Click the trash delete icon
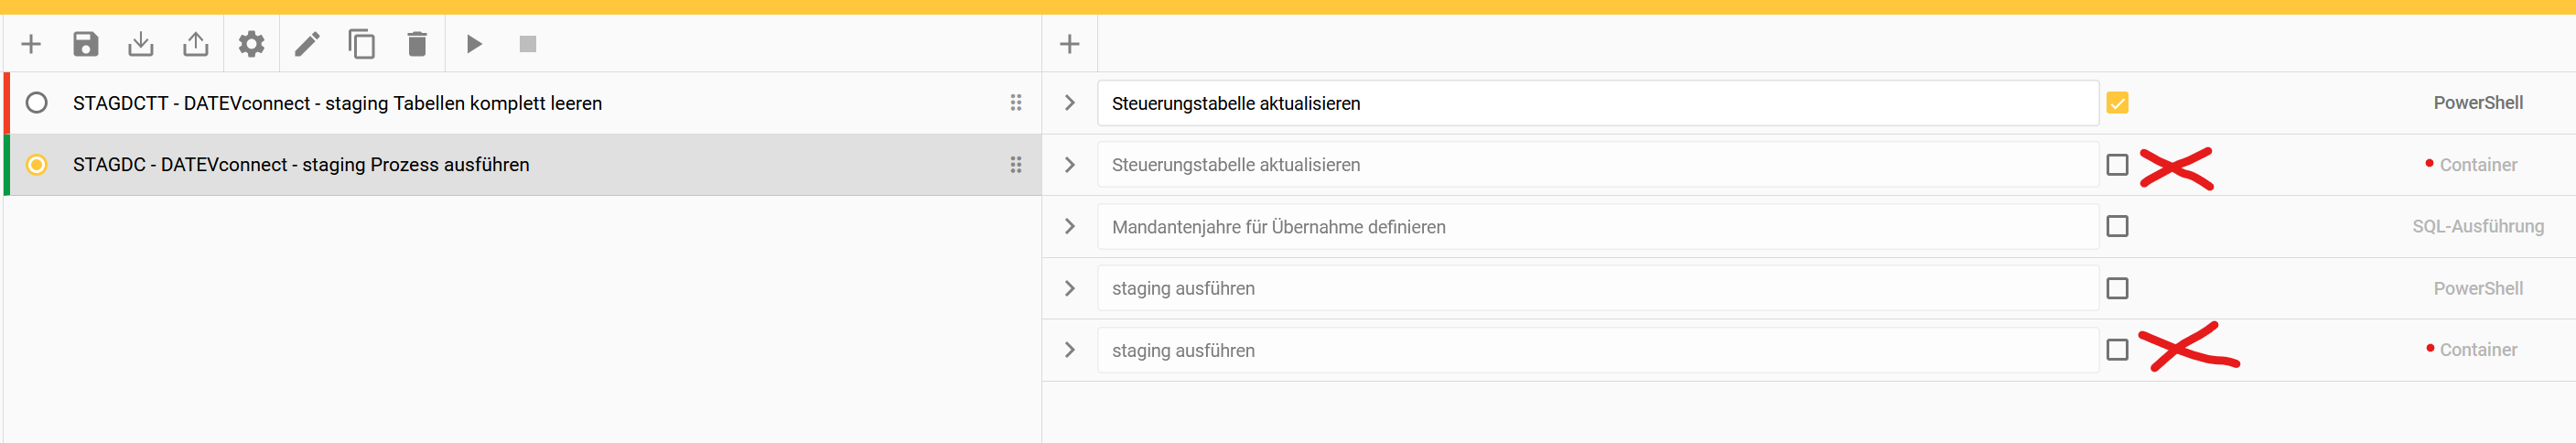2576x443 pixels. 417,44
